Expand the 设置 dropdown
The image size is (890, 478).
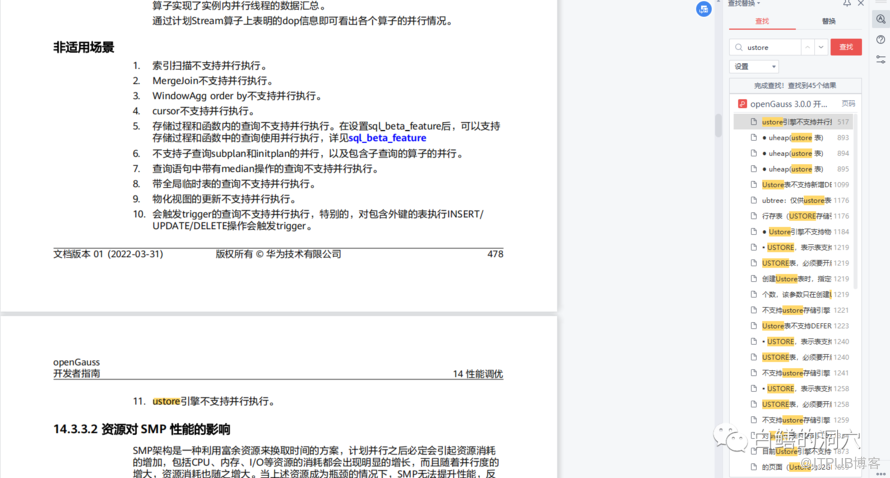(x=754, y=66)
